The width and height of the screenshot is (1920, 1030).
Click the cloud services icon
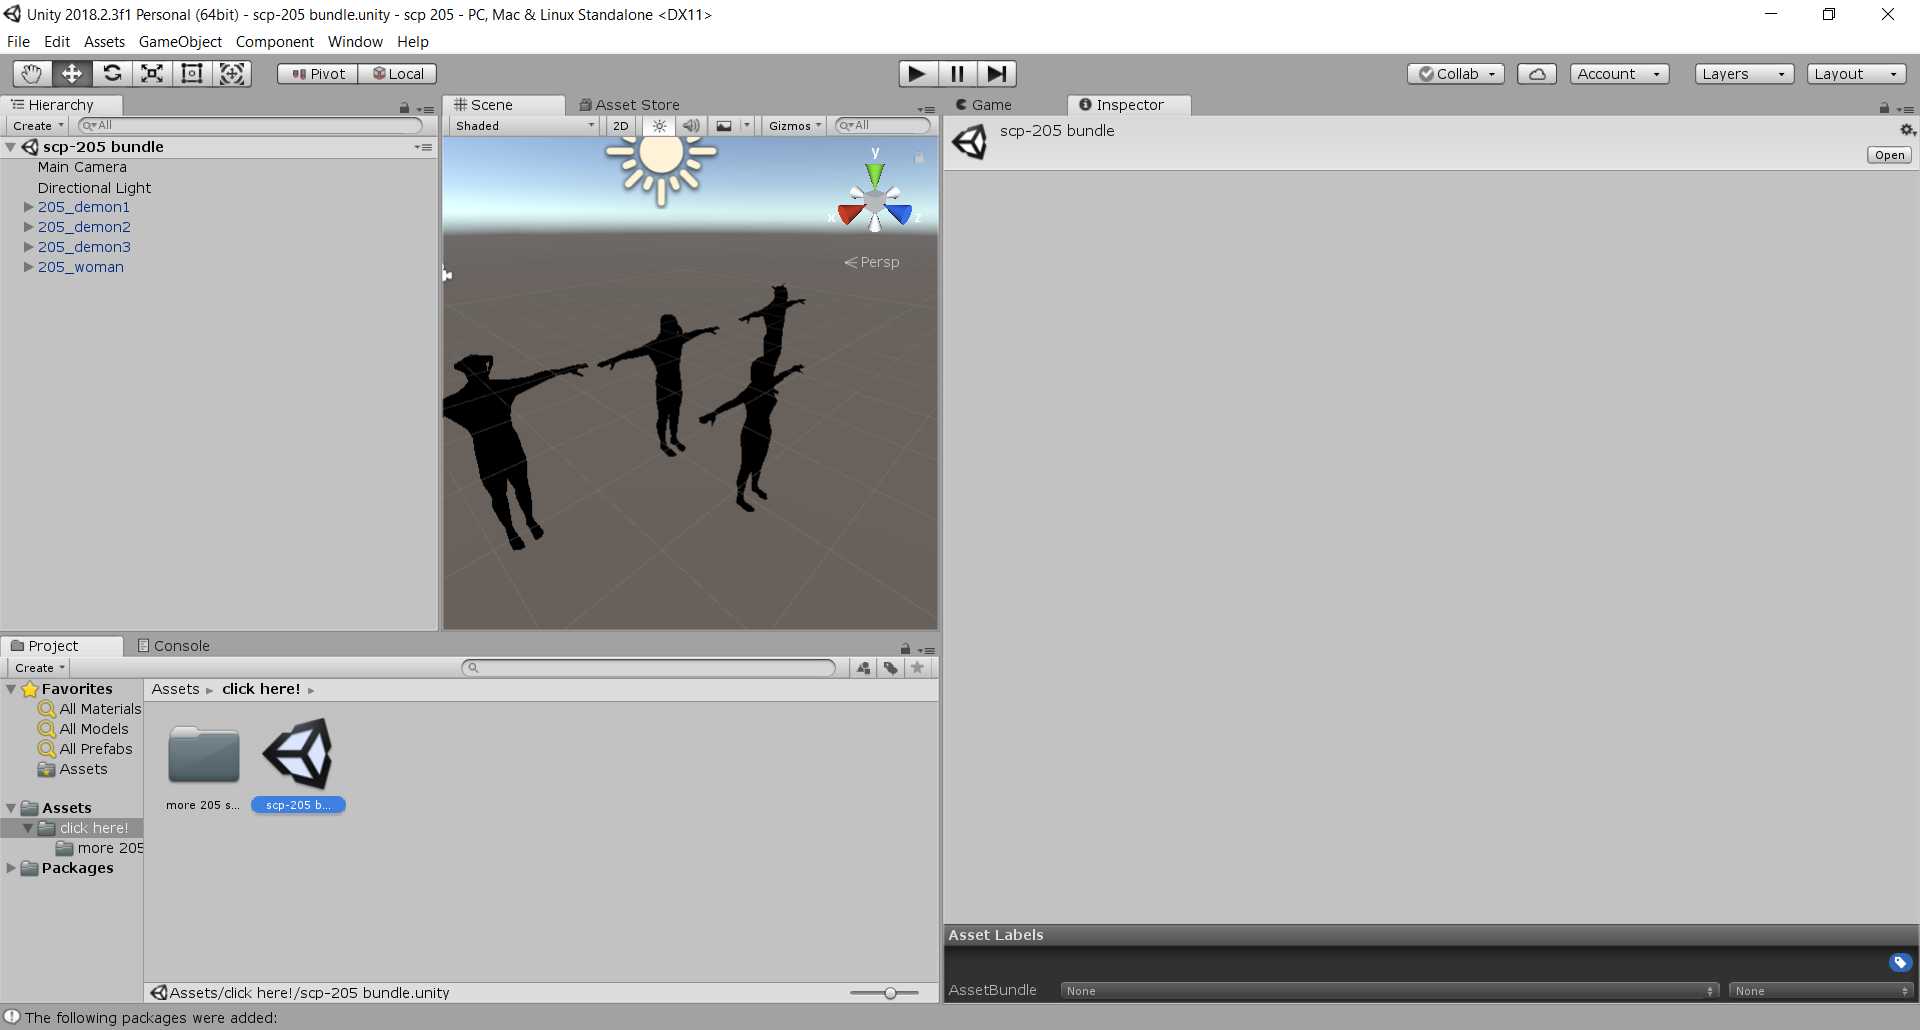click(1536, 74)
